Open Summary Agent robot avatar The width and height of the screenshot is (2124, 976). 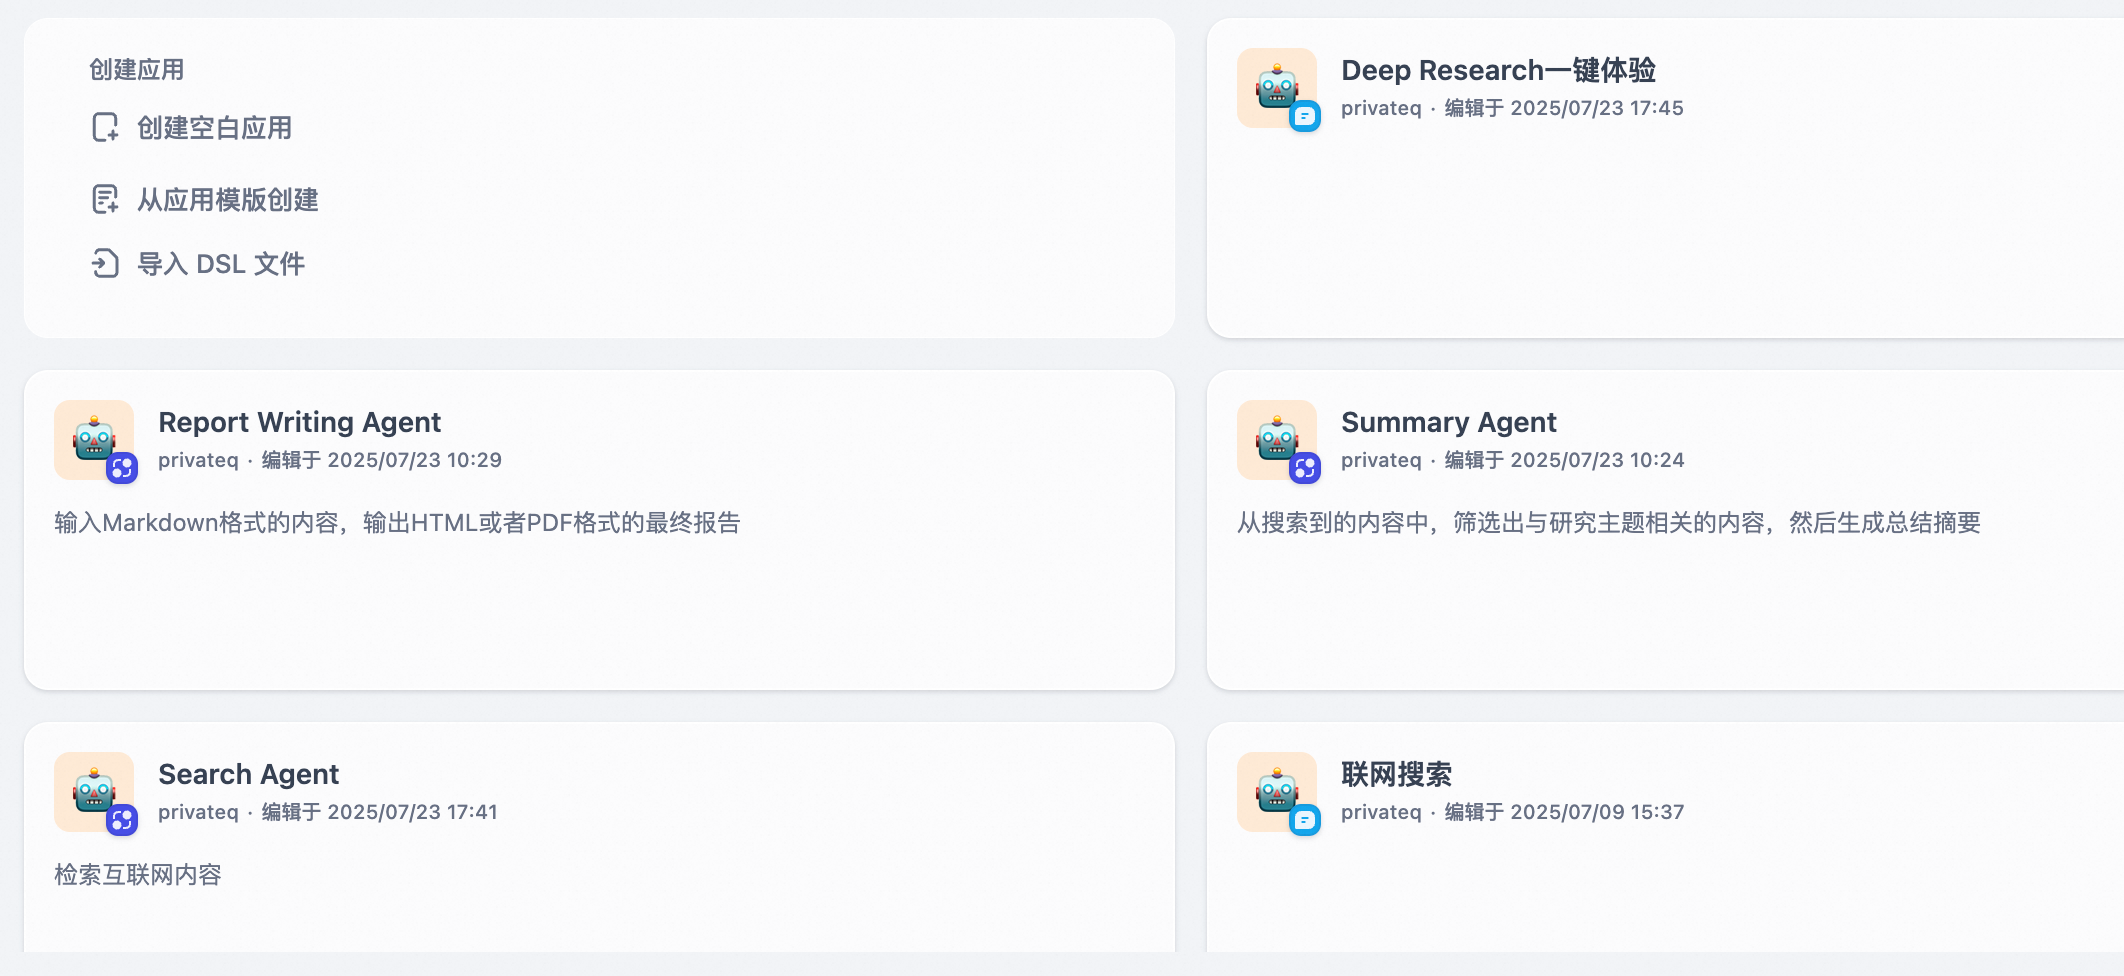pyautogui.click(x=1277, y=440)
